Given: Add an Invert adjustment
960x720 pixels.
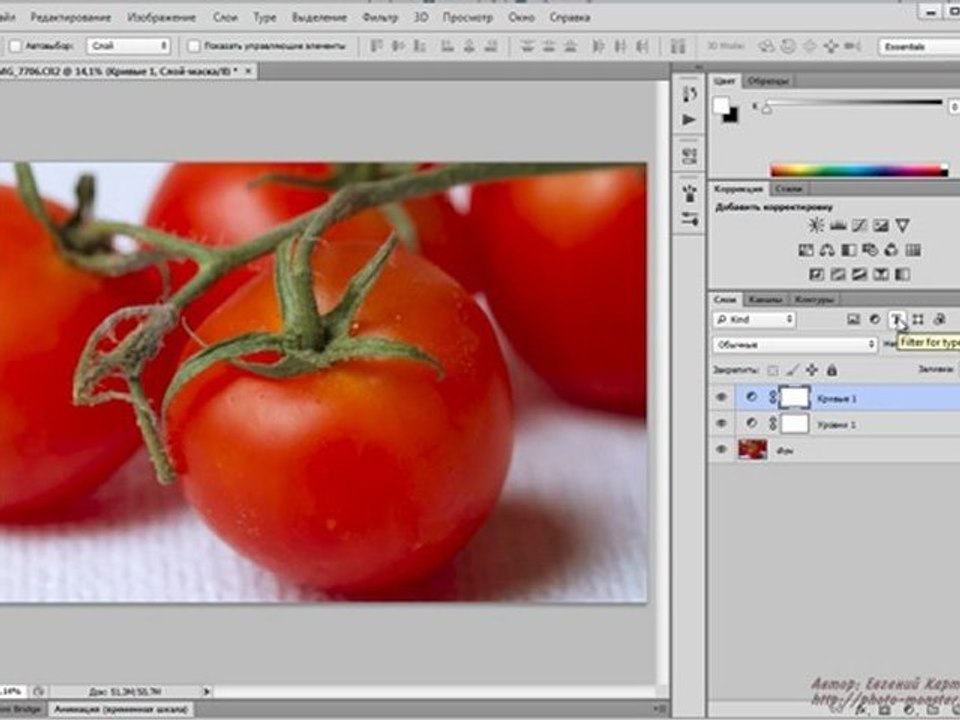Looking at the screenshot, I should (x=817, y=274).
